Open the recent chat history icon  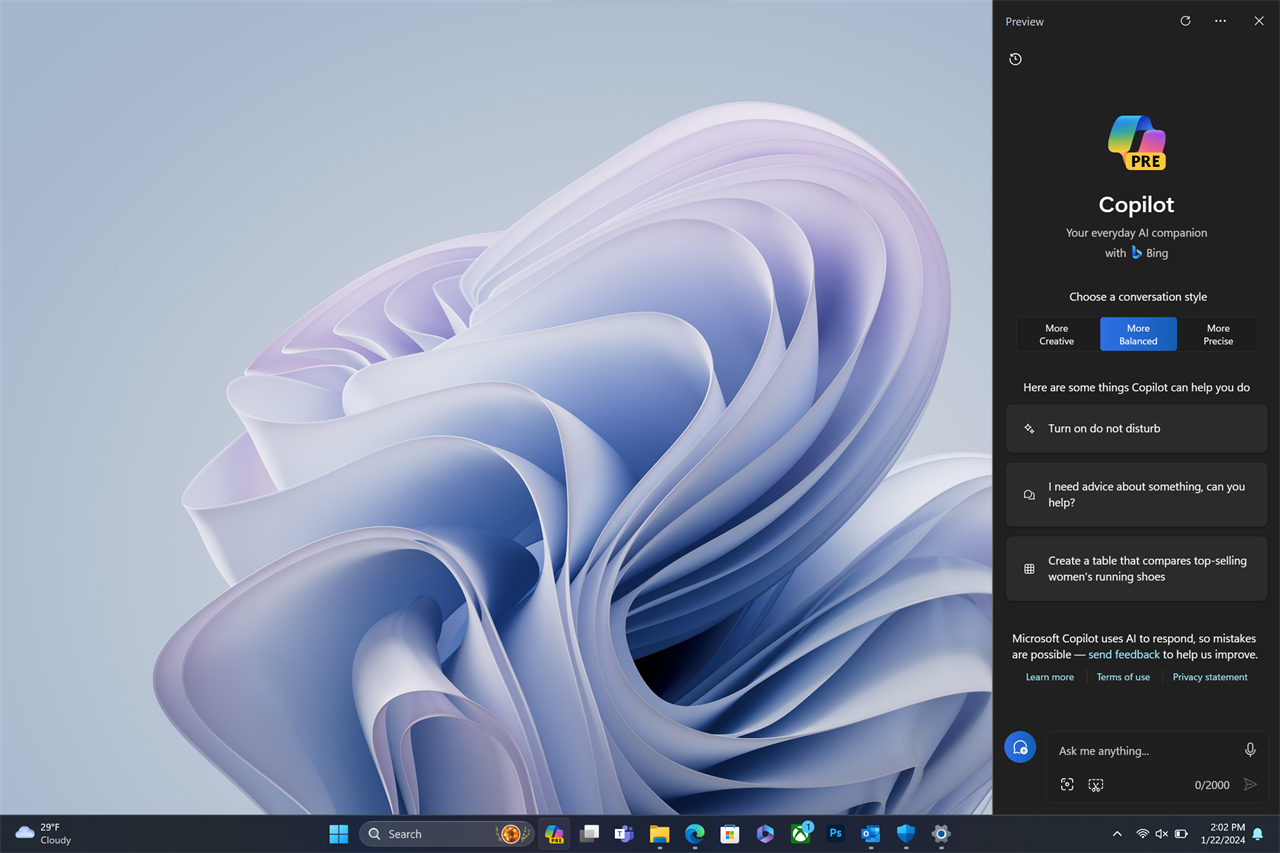1015,59
